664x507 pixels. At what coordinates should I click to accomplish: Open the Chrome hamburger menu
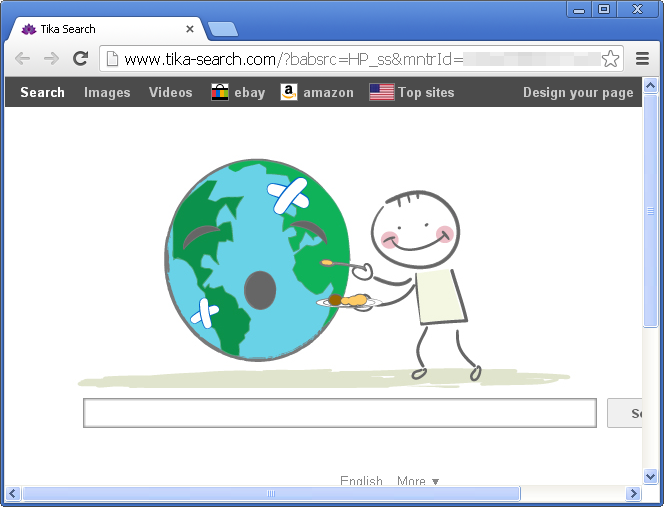(642, 59)
